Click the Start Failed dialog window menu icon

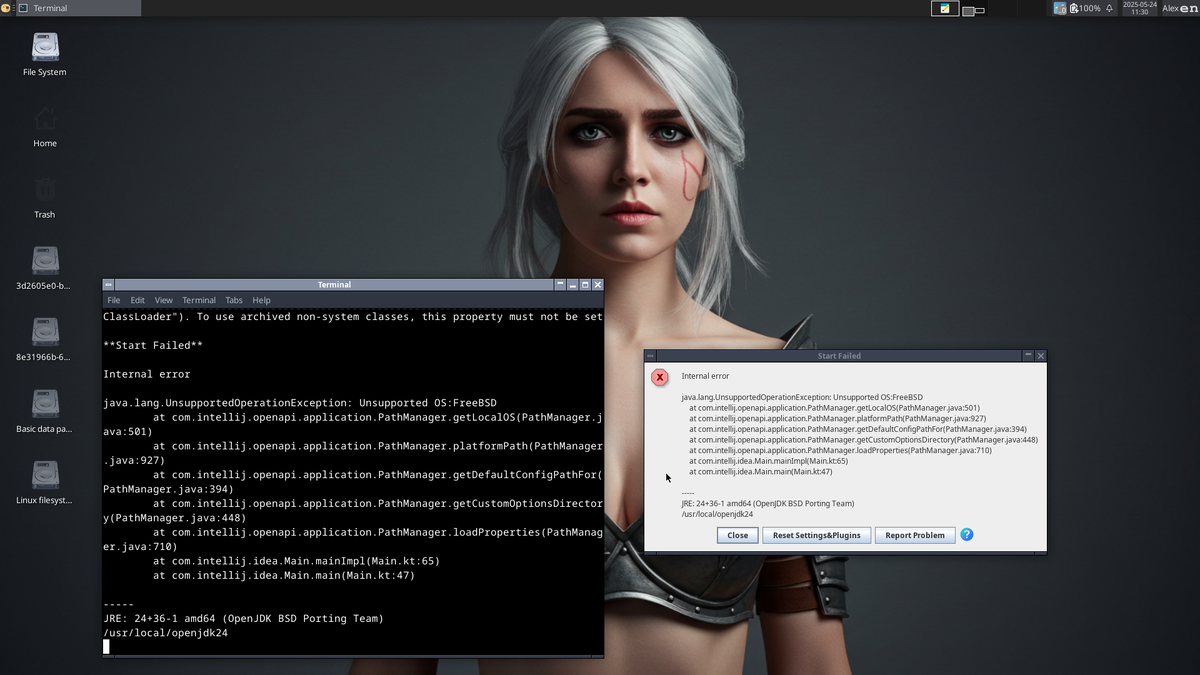(x=650, y=356)
